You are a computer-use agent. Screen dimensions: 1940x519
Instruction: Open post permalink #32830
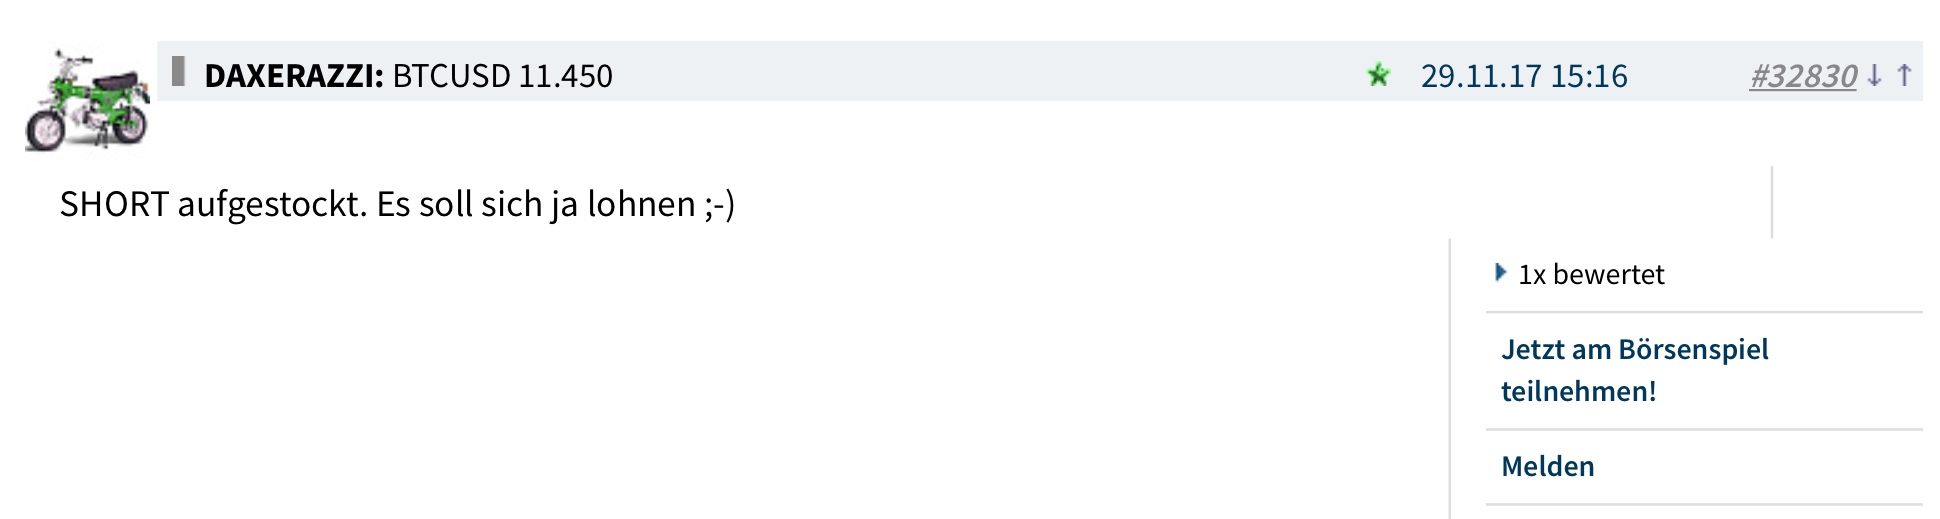point(1802,76)
